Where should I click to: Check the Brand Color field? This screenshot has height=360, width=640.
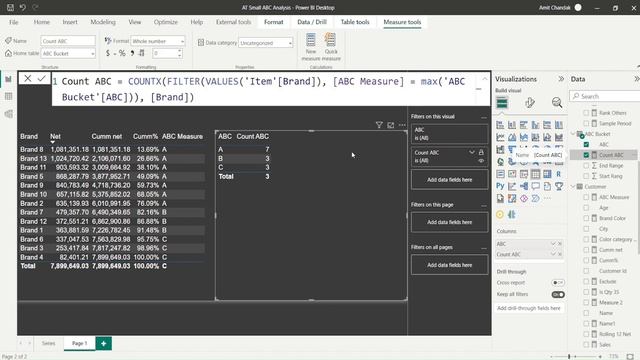(587, 218)
